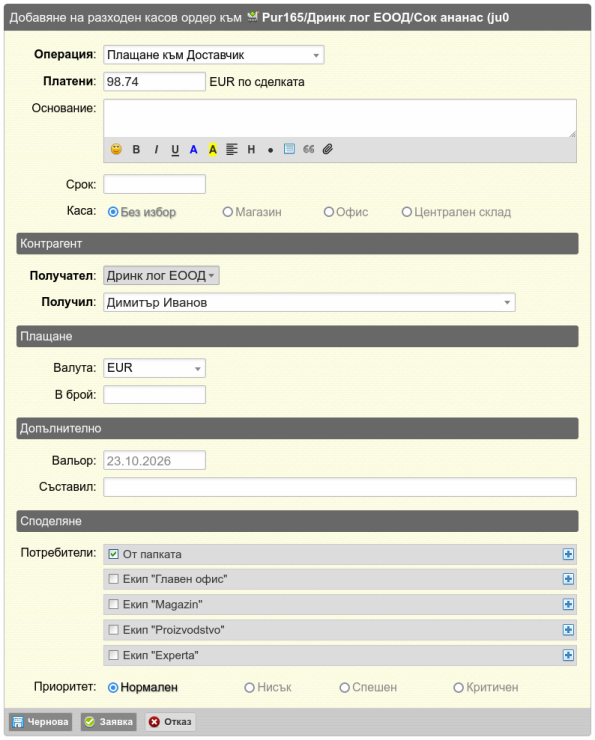Set priority to Критичен
This screenshot has width=595, height=740.
[458, 688]
